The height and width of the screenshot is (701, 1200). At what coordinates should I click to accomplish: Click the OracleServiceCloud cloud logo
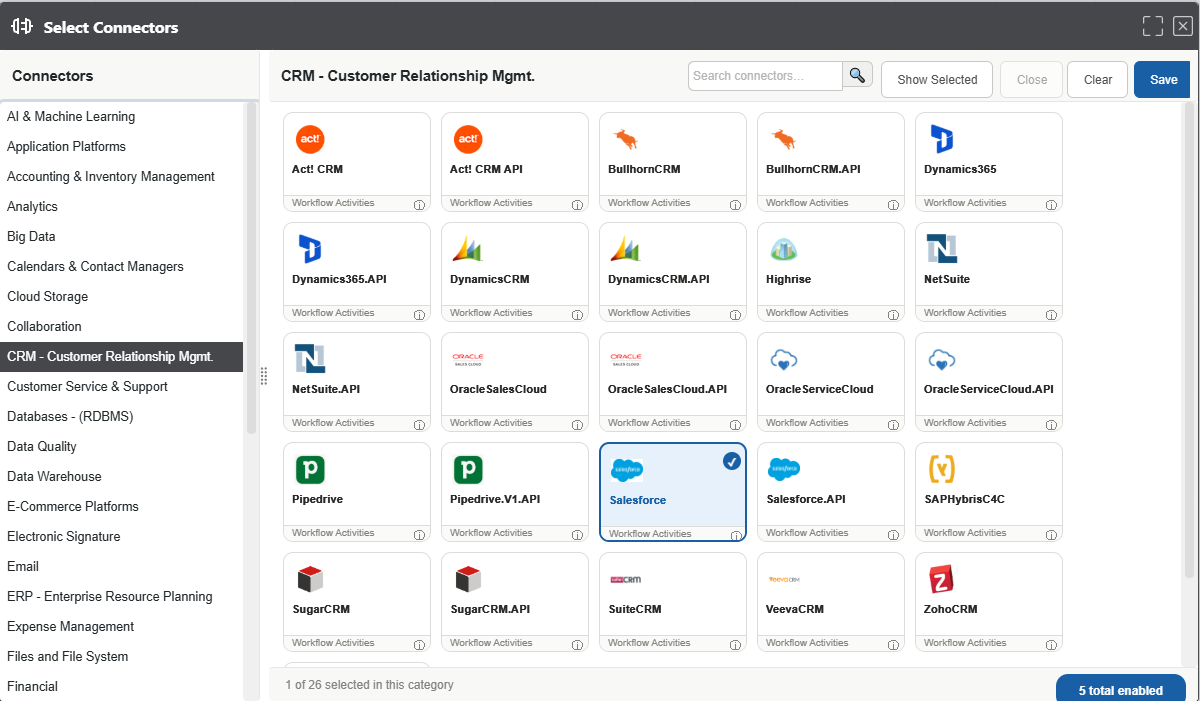[784, 359]
